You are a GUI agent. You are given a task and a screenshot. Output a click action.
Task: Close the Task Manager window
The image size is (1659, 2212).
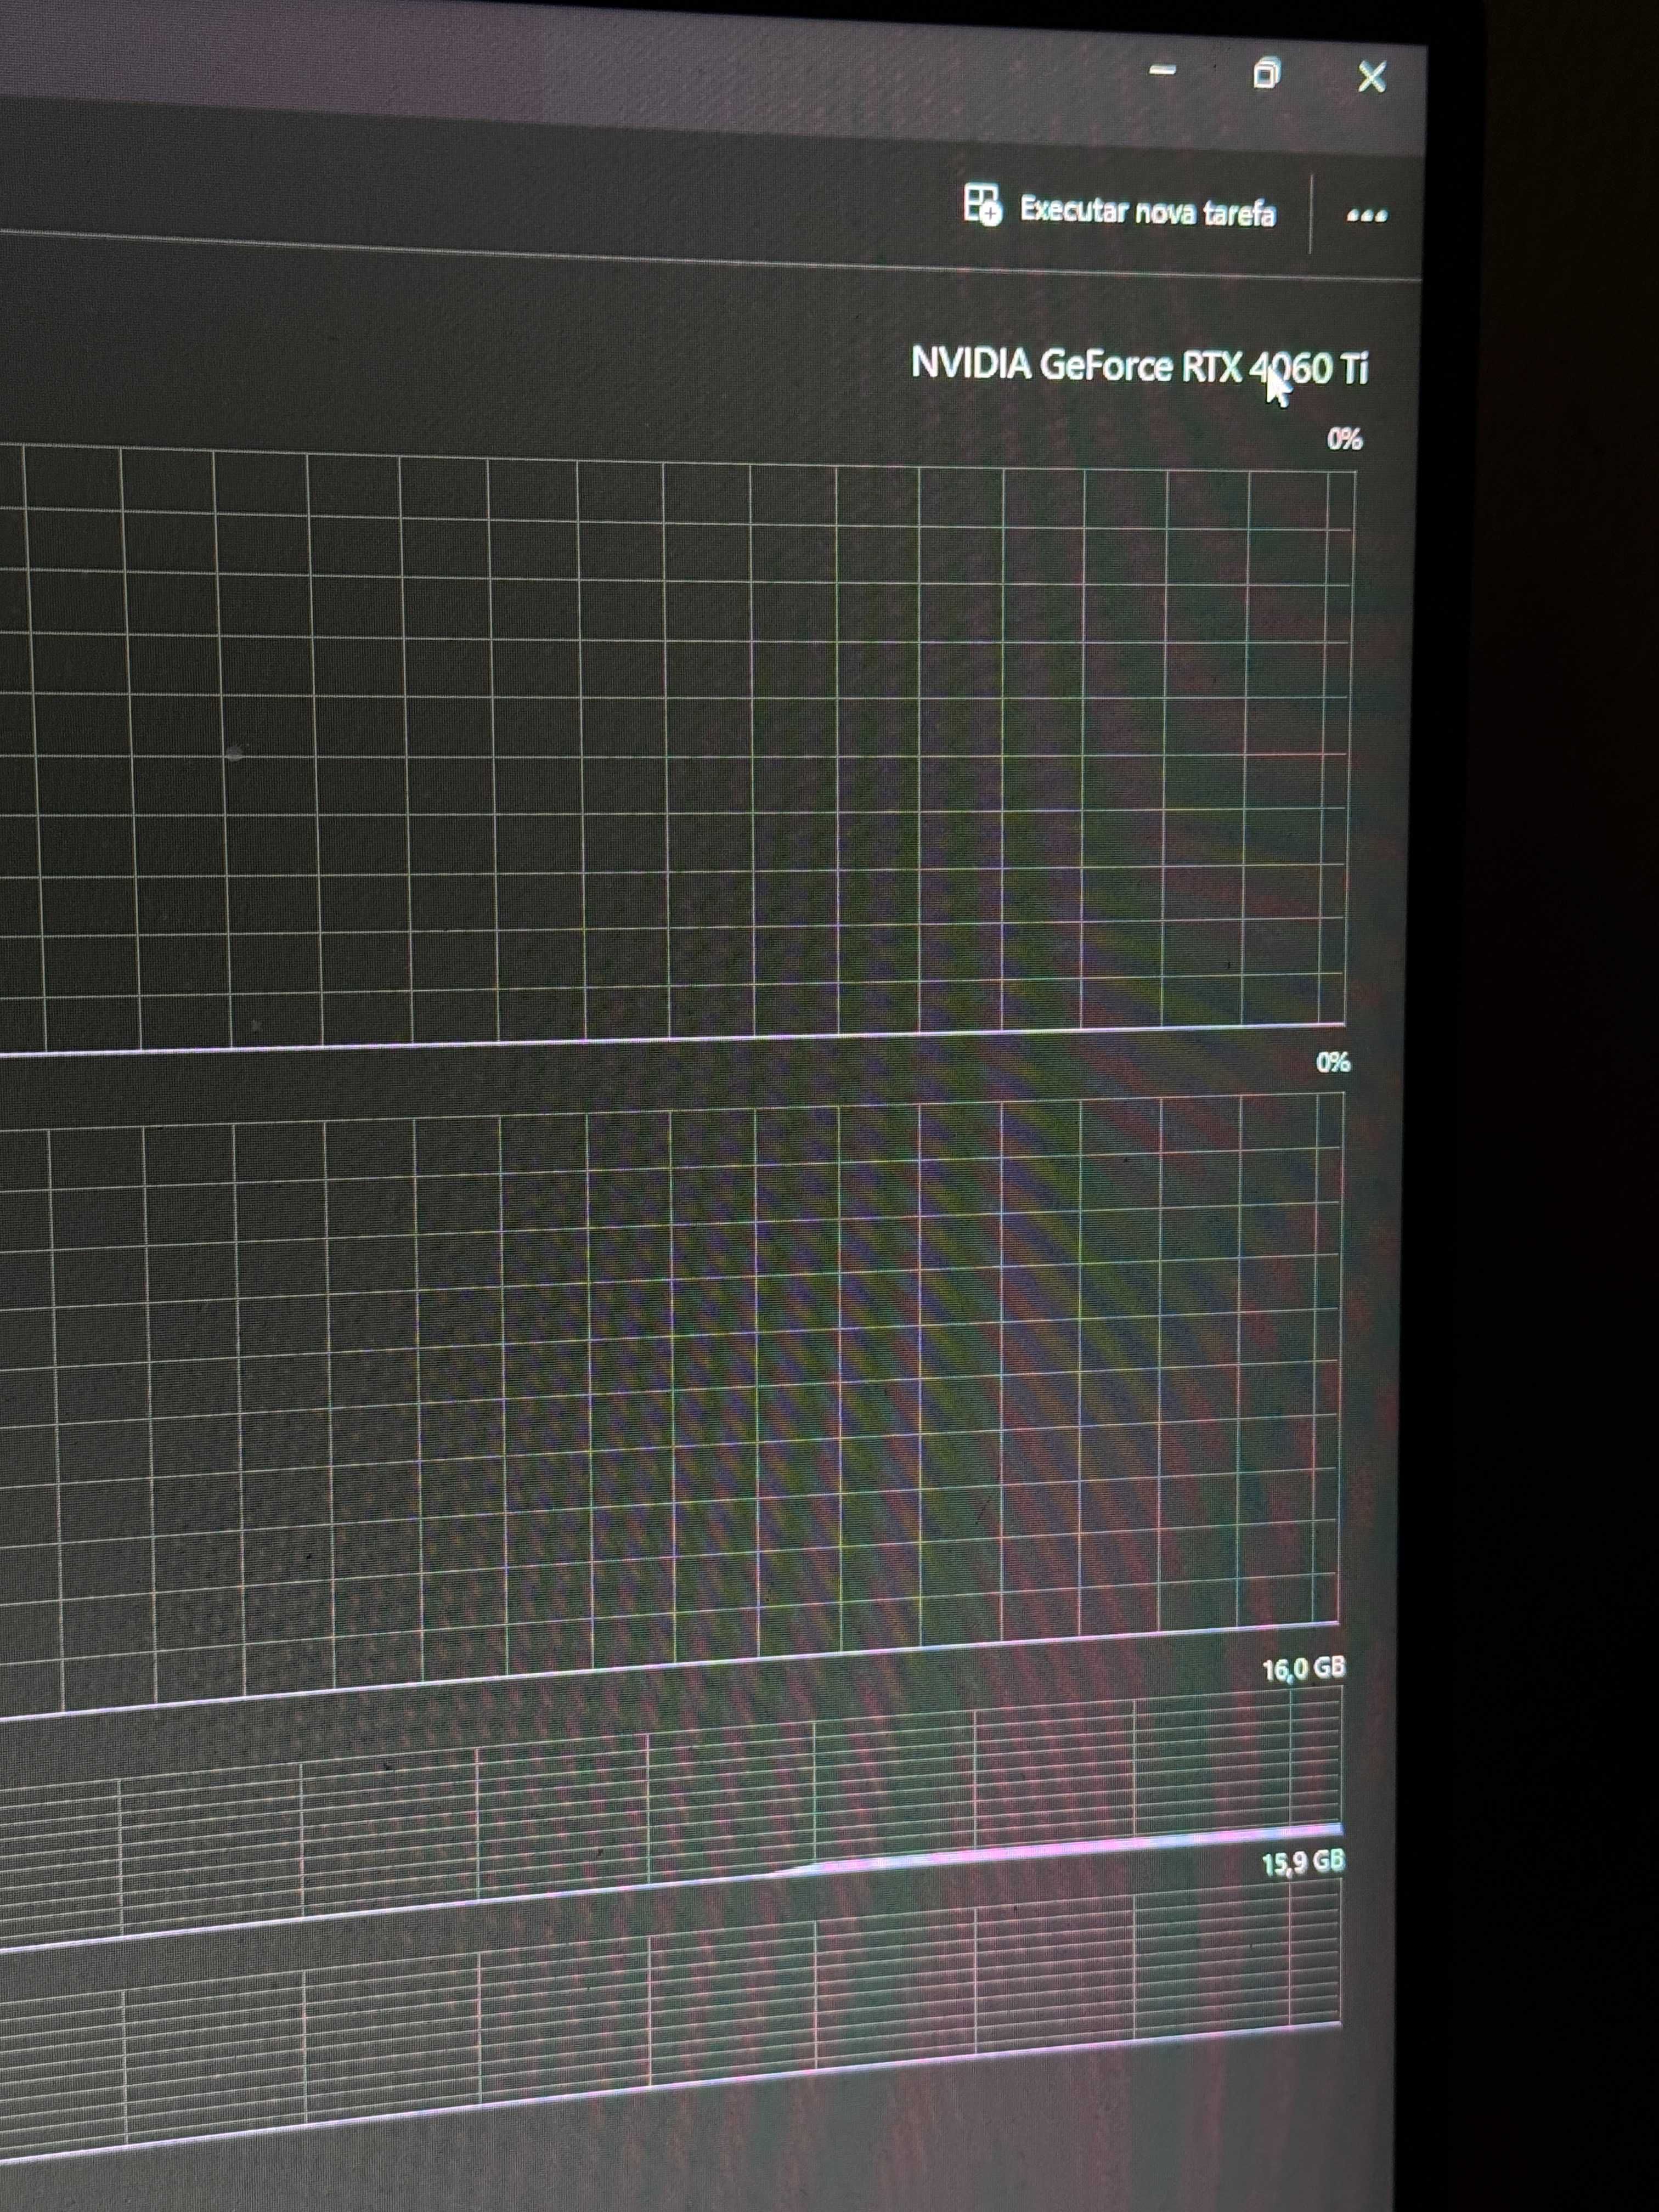point(1371,77)
